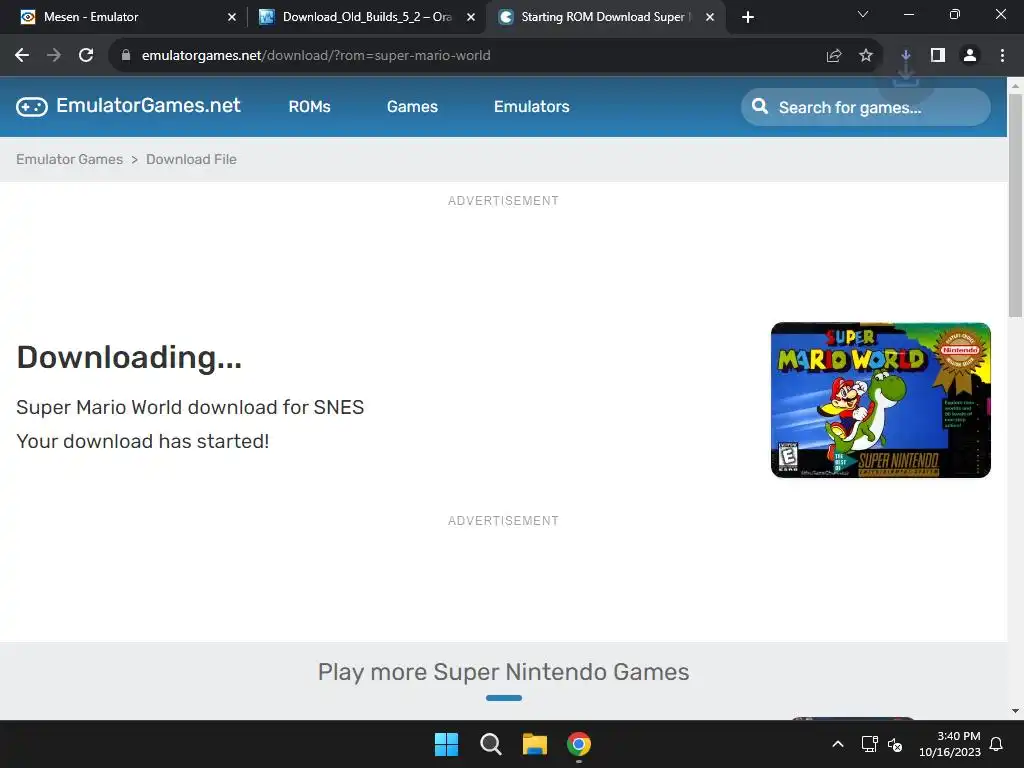Click Your download has started! text
Viewport: 1024px width, 768px height.
(142, 441)
